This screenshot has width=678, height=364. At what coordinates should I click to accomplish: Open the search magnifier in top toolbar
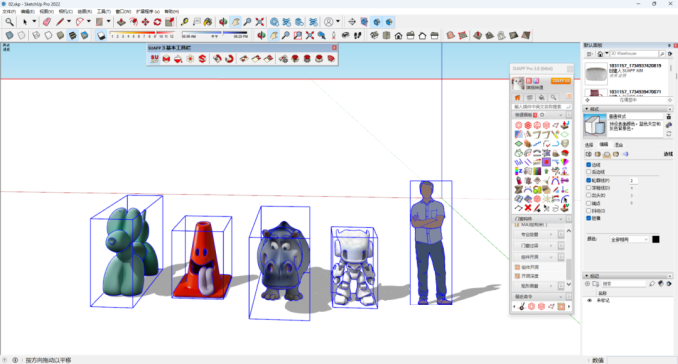tap(9, 22)
